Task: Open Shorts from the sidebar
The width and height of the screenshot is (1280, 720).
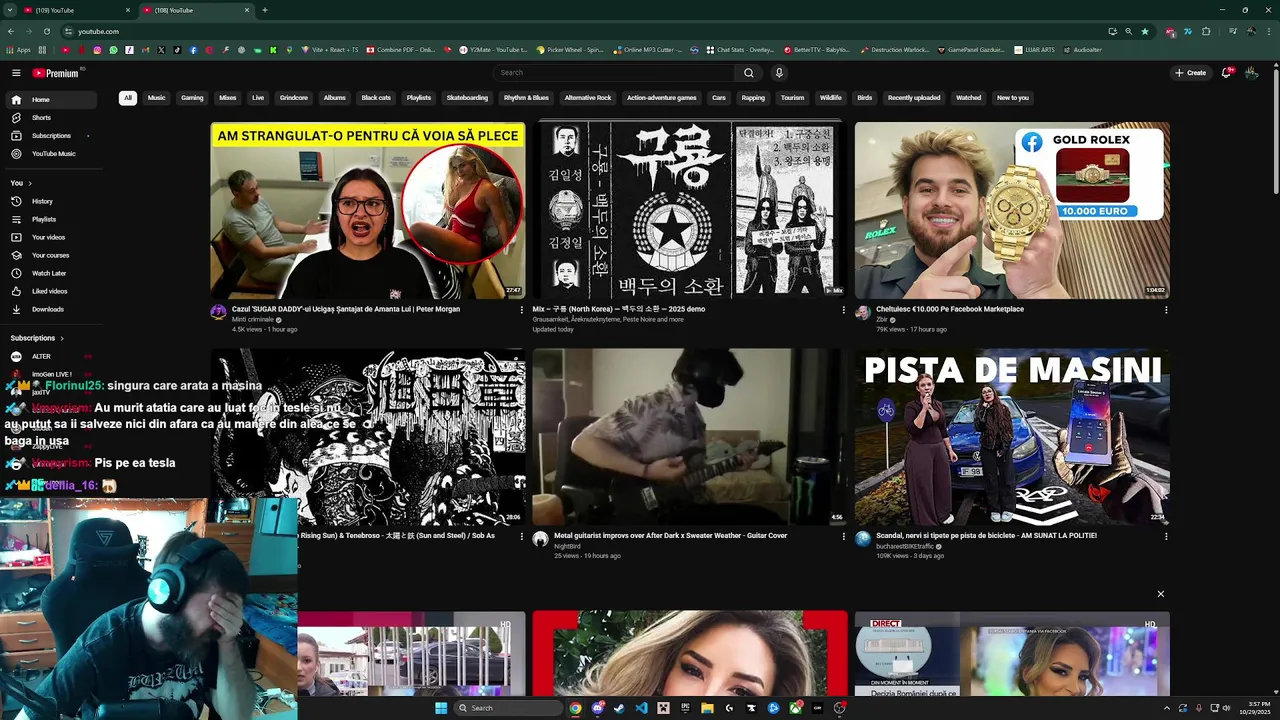Action: 49,118
